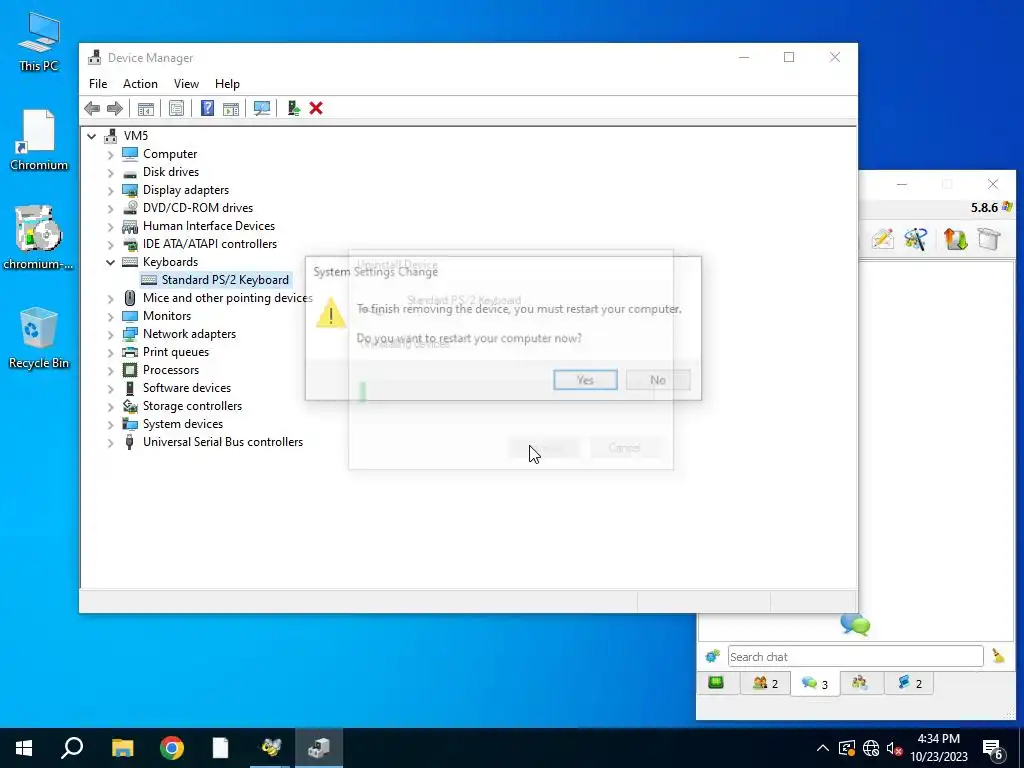Click the orange-green transfer arrows icon in chat window

955,239
